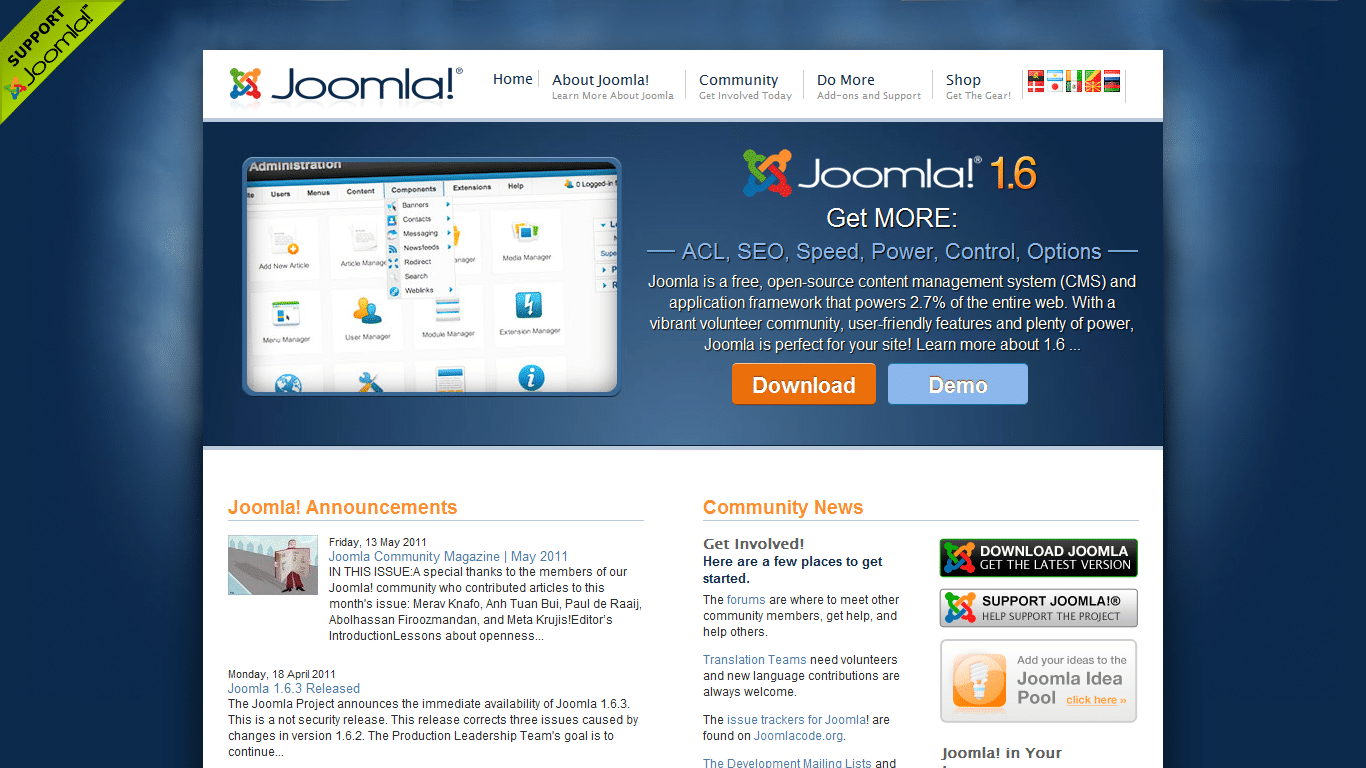Select the Denmark flag language icon
Viewport: 1366px width, 768px height.
pyautogui.click(x=1036, y=87)
